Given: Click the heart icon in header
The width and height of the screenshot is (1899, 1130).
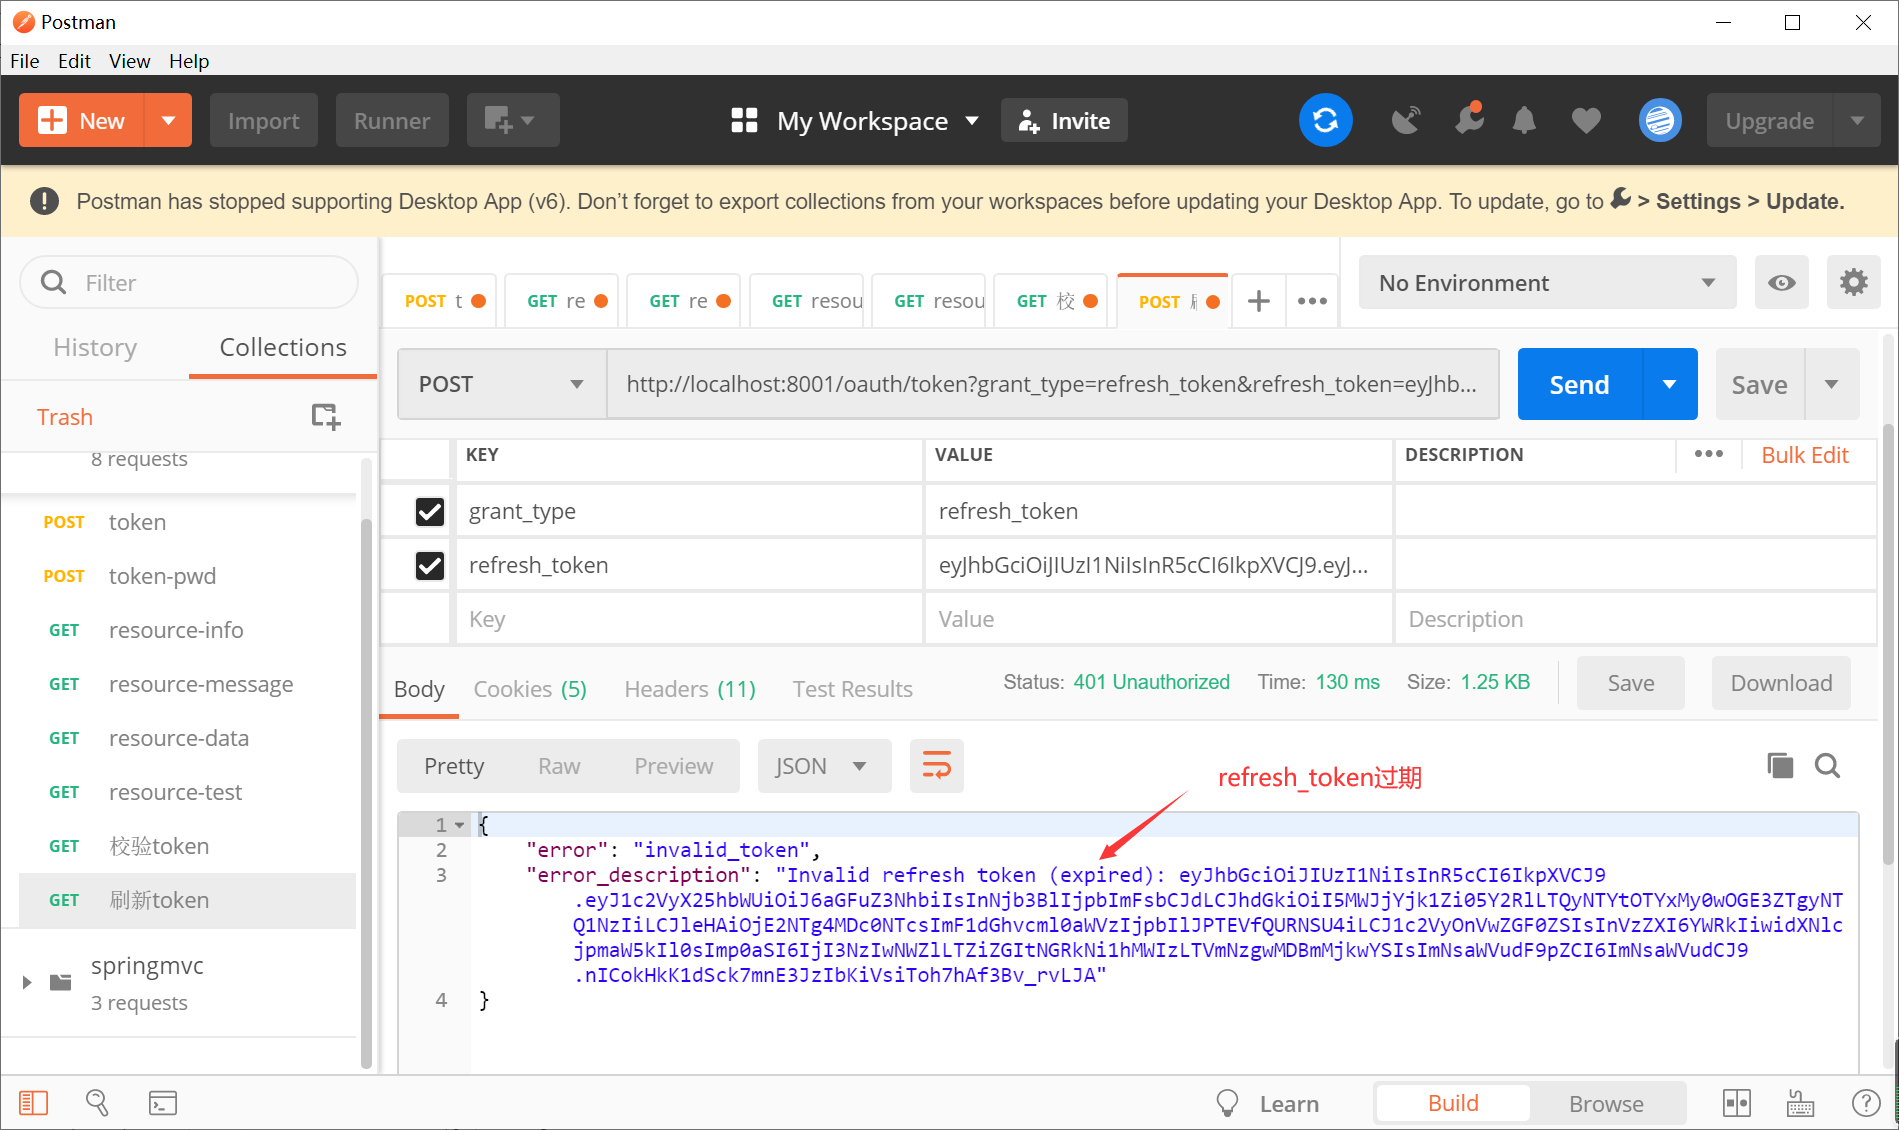Looking at the screenshot, I should tap(1586, 121).
